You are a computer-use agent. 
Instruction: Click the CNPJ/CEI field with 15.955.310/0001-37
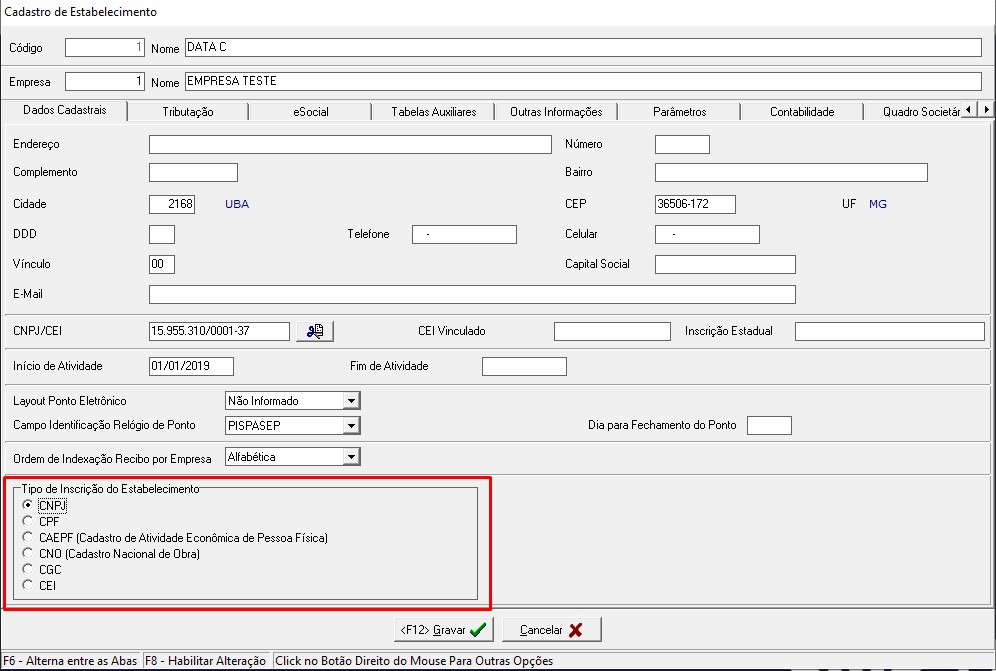point(219,331)
